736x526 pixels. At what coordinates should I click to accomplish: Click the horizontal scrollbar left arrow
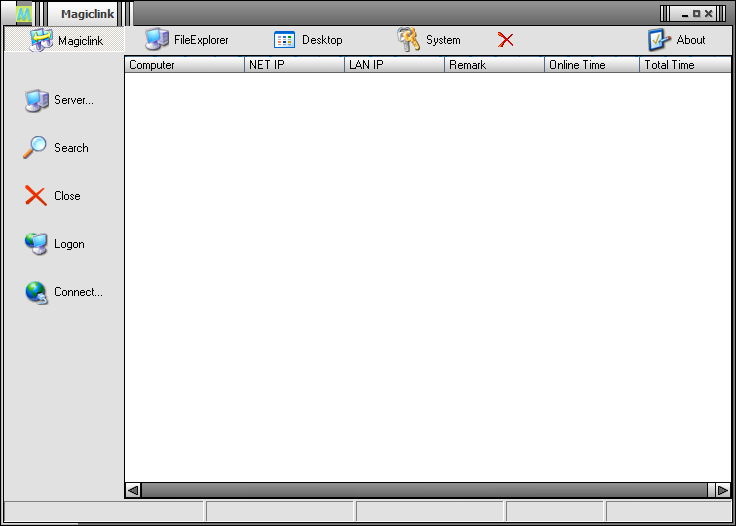[x=133, y=490]
